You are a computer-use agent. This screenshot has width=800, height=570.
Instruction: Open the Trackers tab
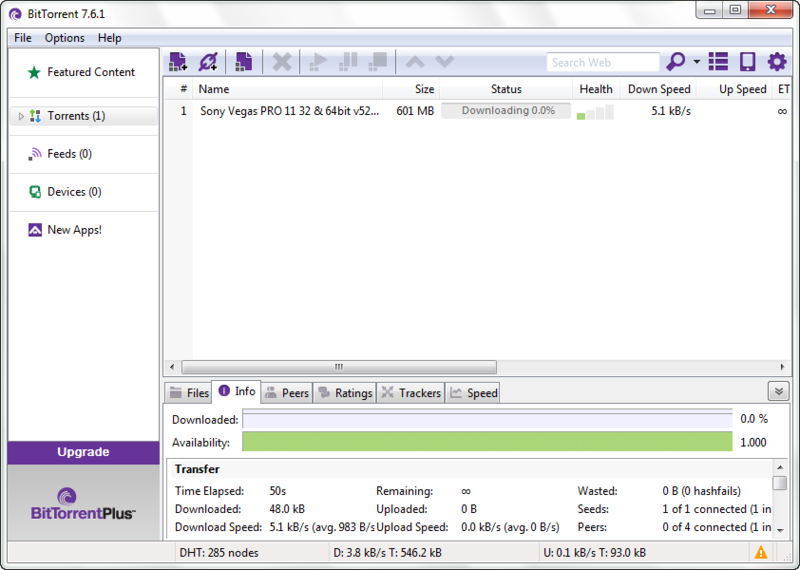411,393
